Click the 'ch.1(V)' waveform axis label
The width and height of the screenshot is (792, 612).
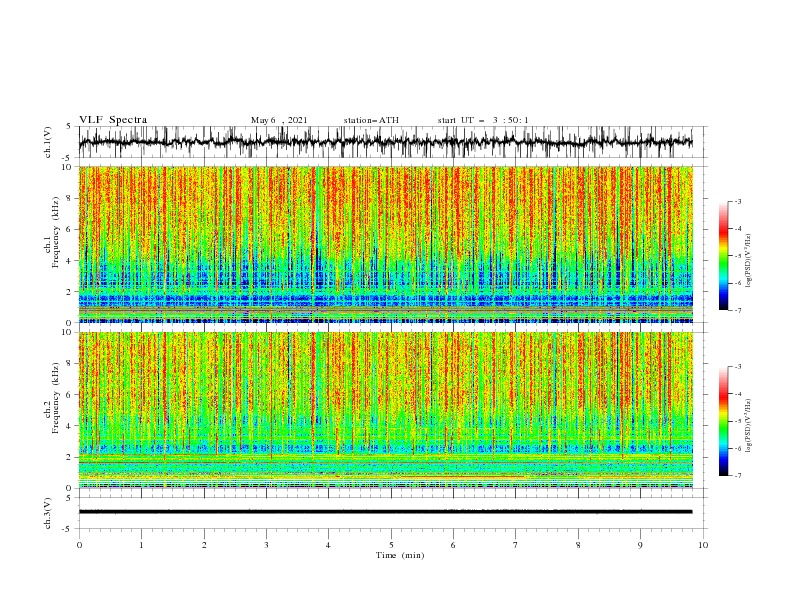point(48,142)
